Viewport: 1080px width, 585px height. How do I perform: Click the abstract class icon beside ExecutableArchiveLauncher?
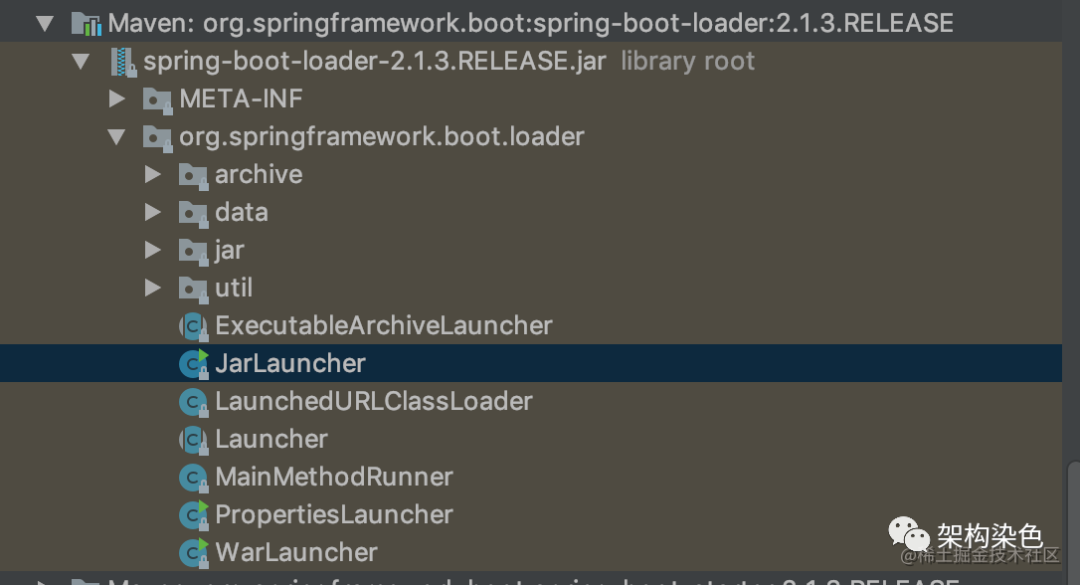192,325
